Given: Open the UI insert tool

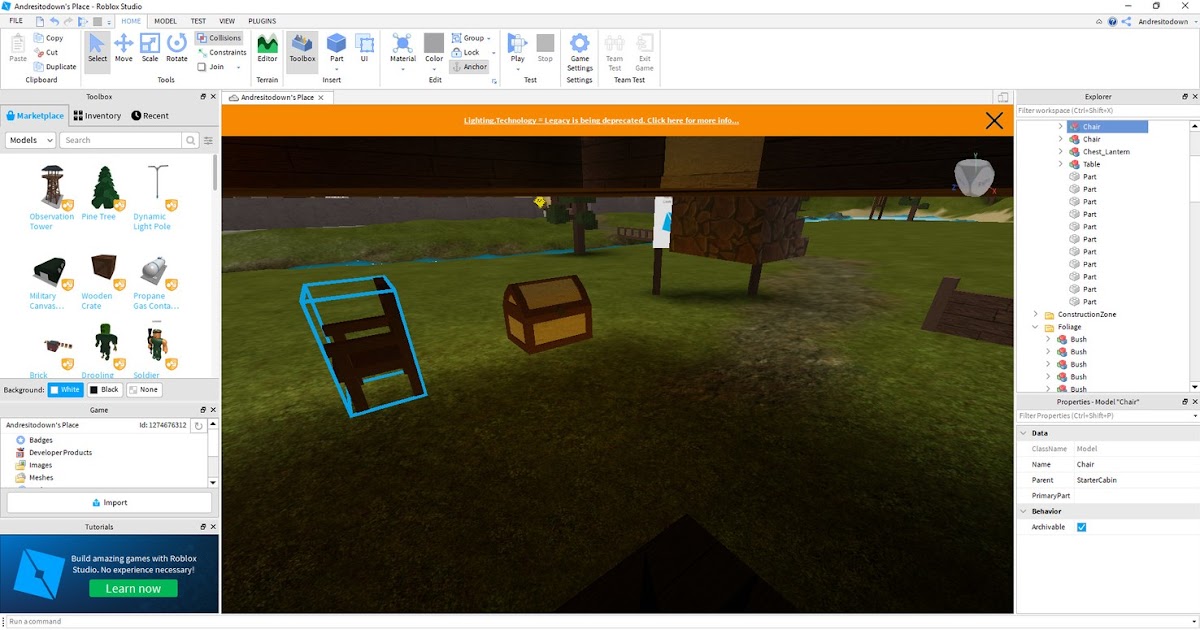Looking at the screenshot, I should [364, 48].
